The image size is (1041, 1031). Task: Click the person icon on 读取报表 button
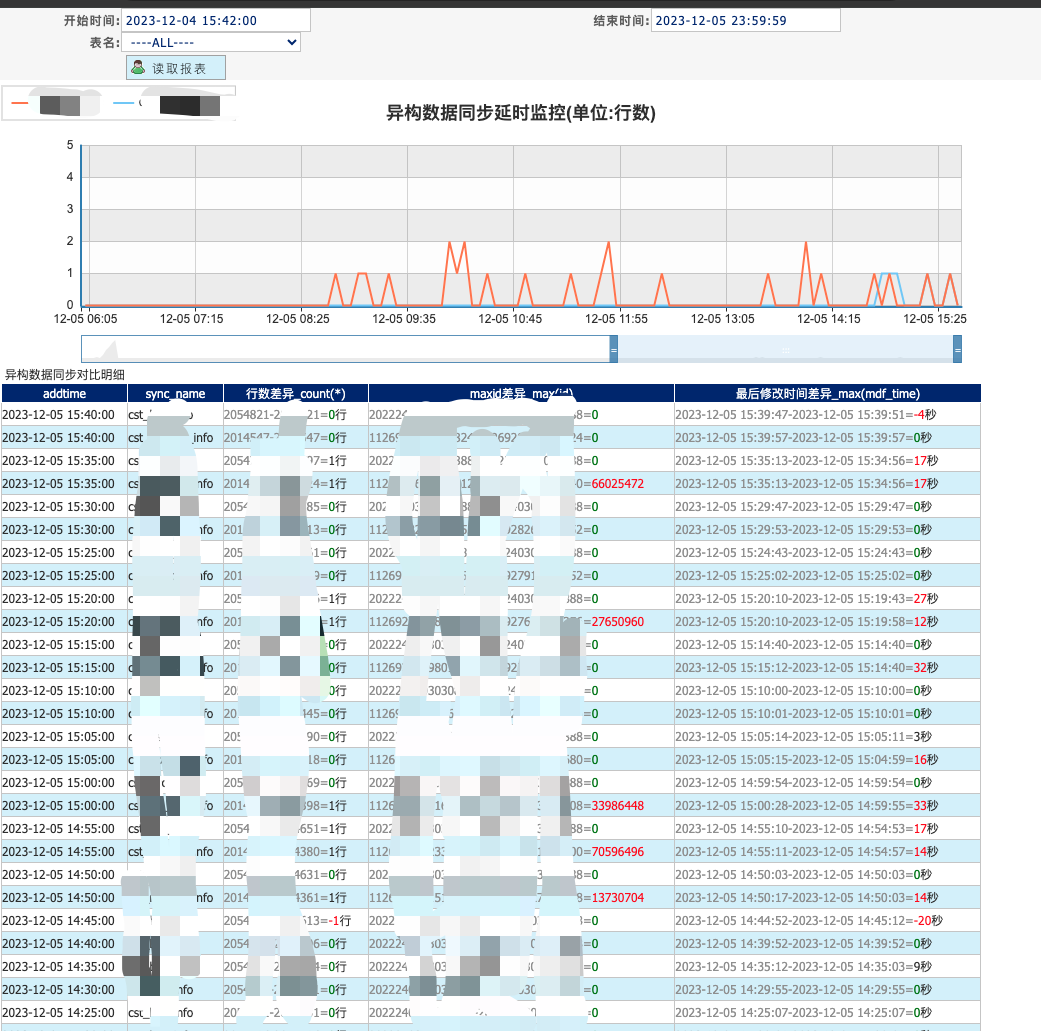tap(138, 67)
